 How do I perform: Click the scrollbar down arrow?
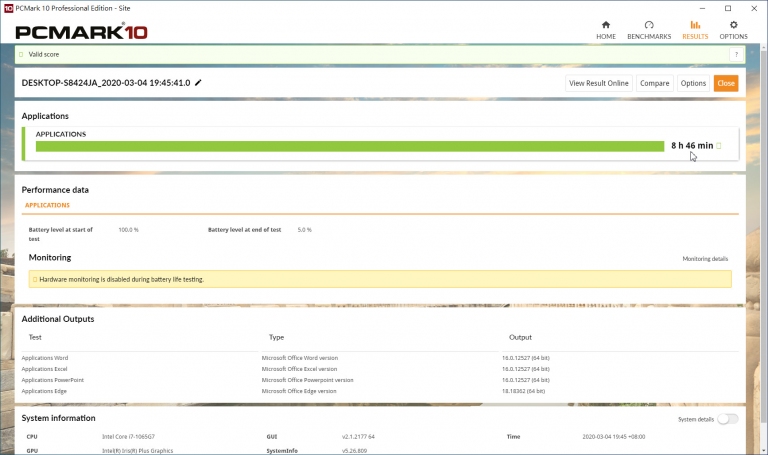[763, 450]
